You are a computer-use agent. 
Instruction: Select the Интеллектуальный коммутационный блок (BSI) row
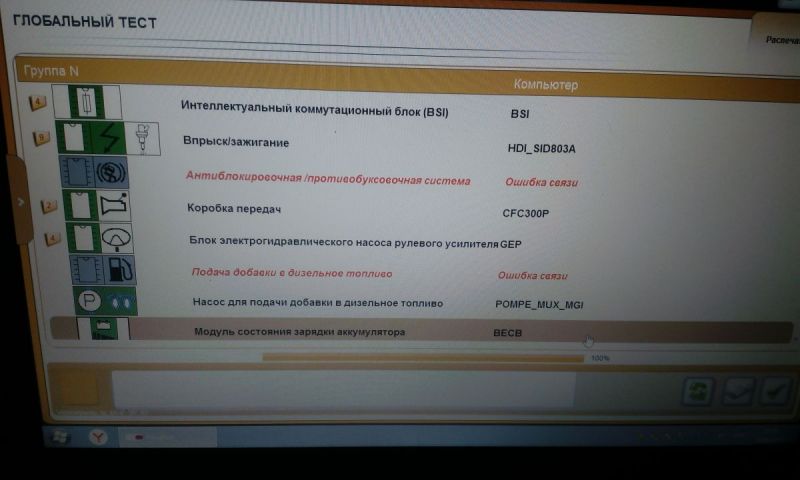pos(314,111)
